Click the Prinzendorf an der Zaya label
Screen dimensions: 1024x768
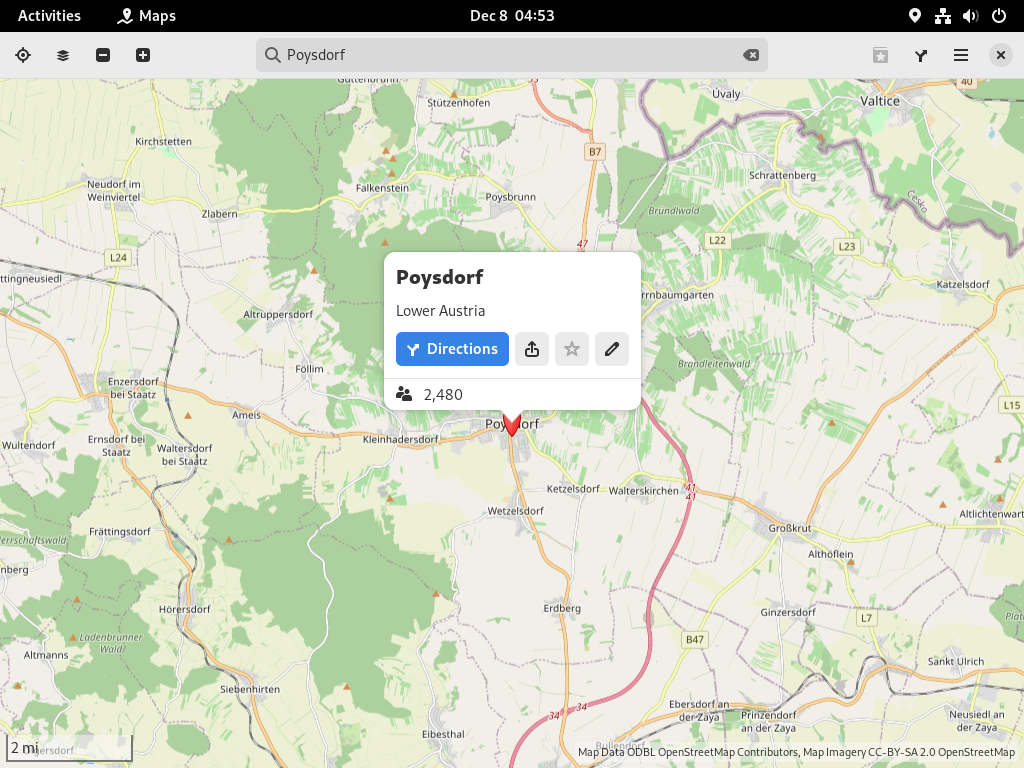pyautogui.click(x=769, y=722)
